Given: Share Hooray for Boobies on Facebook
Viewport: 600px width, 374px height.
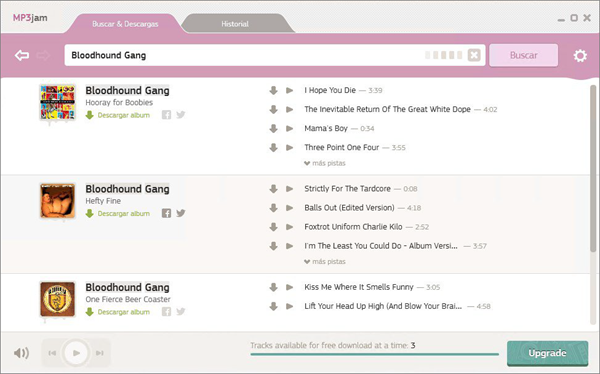Looking at the screenshot, I should (166, 115).
